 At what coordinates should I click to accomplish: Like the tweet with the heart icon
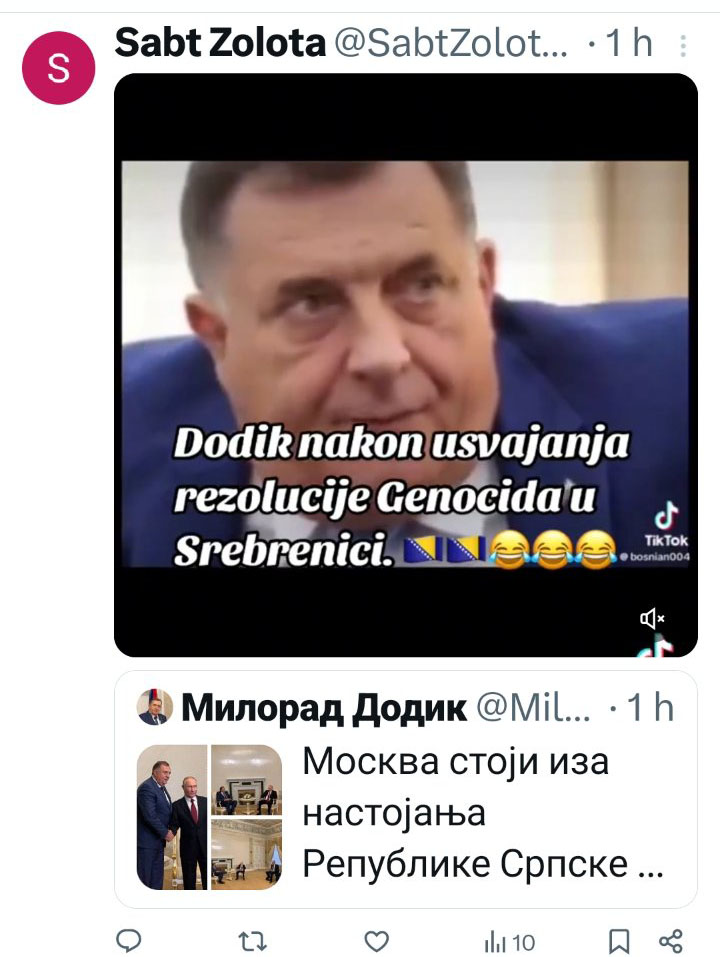coord(376,941)
